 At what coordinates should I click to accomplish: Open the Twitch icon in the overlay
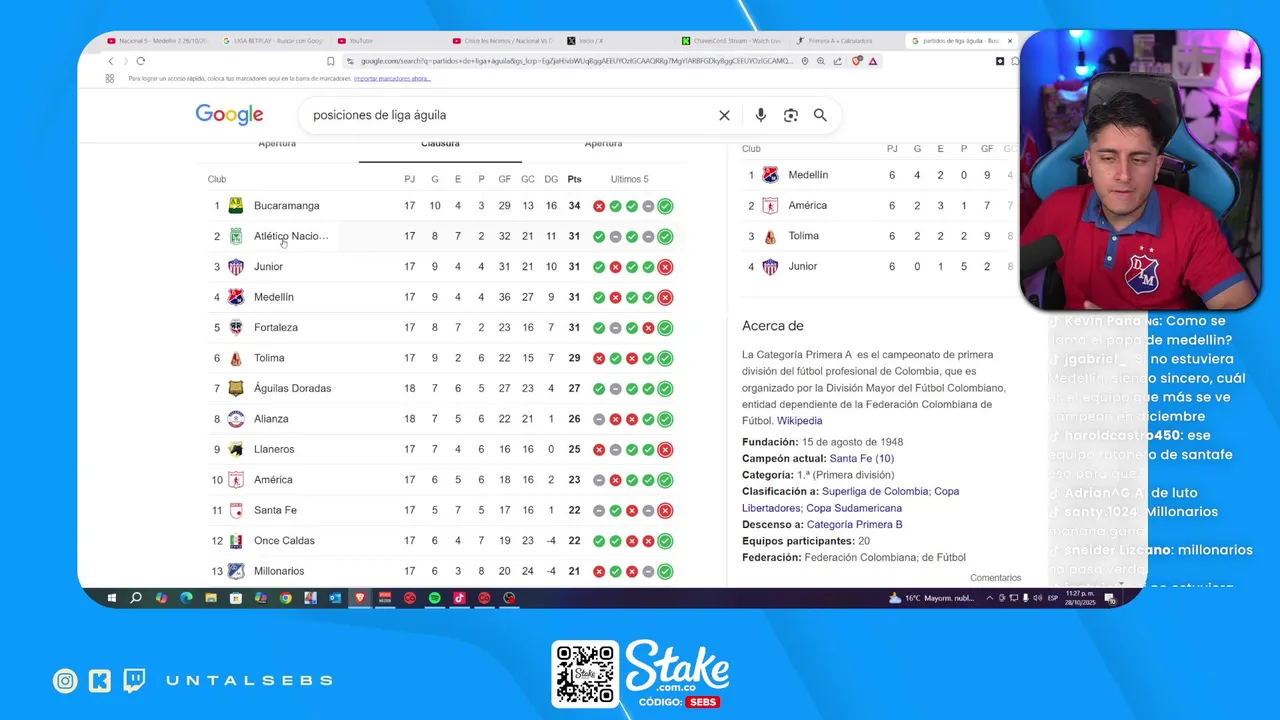pyautogui.click(x=134, y=681)
